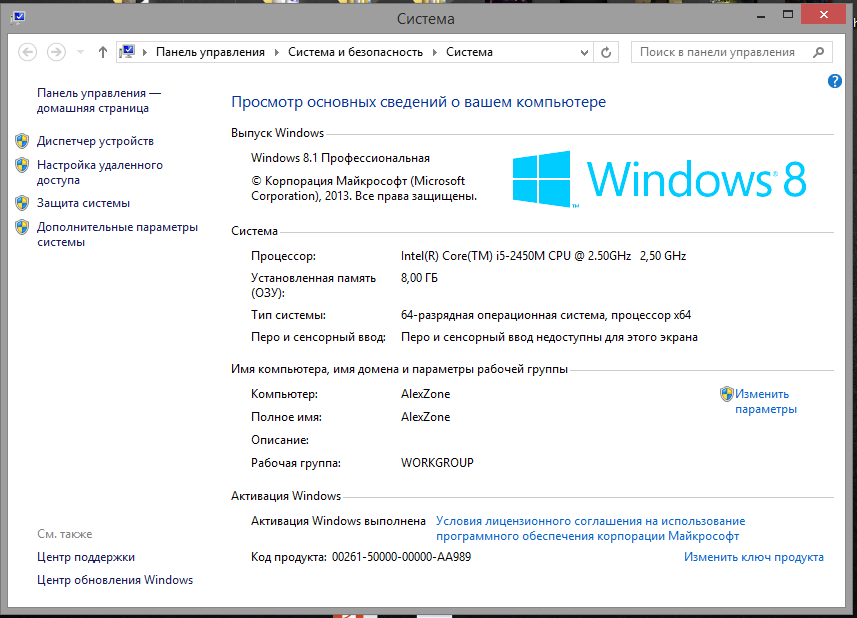Viewport: 857px width, 618px height.
Task: Open 'Панель управления — домашняя страница' link
Action: [x=99, y=101]
